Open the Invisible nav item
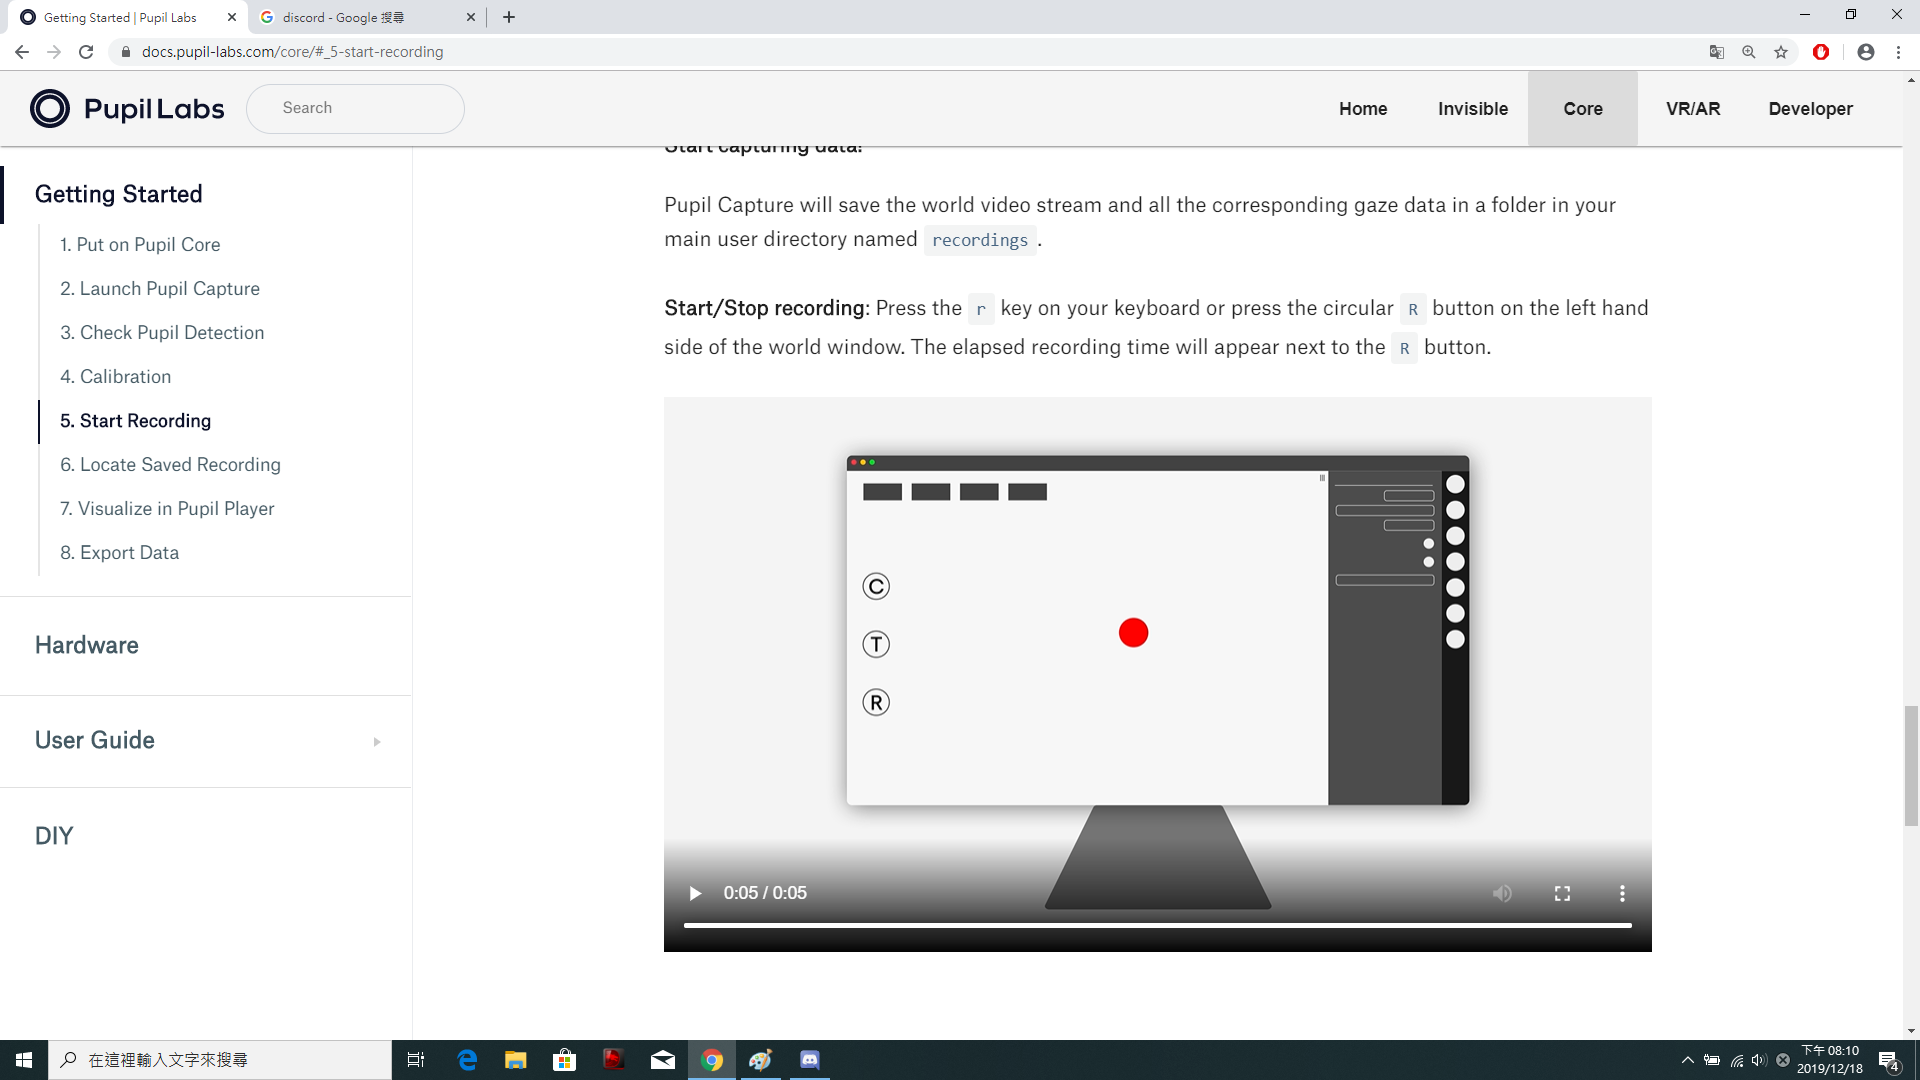Viewport: 1920px width, 1080px height. [1473, 109]
